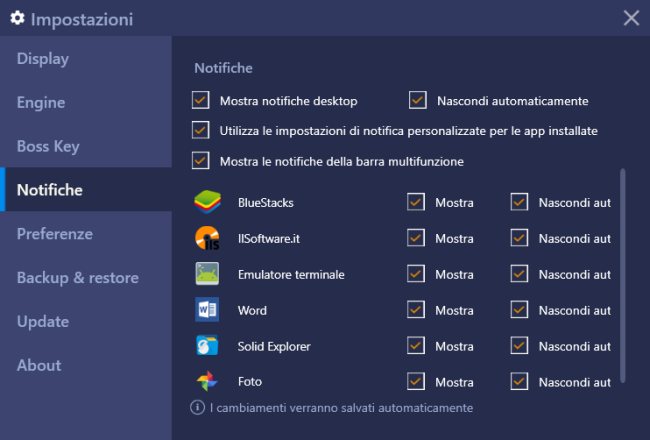Click the Solid Explorer app icon
This screenshot has height=440, width=650.
[x=207, y=346]
